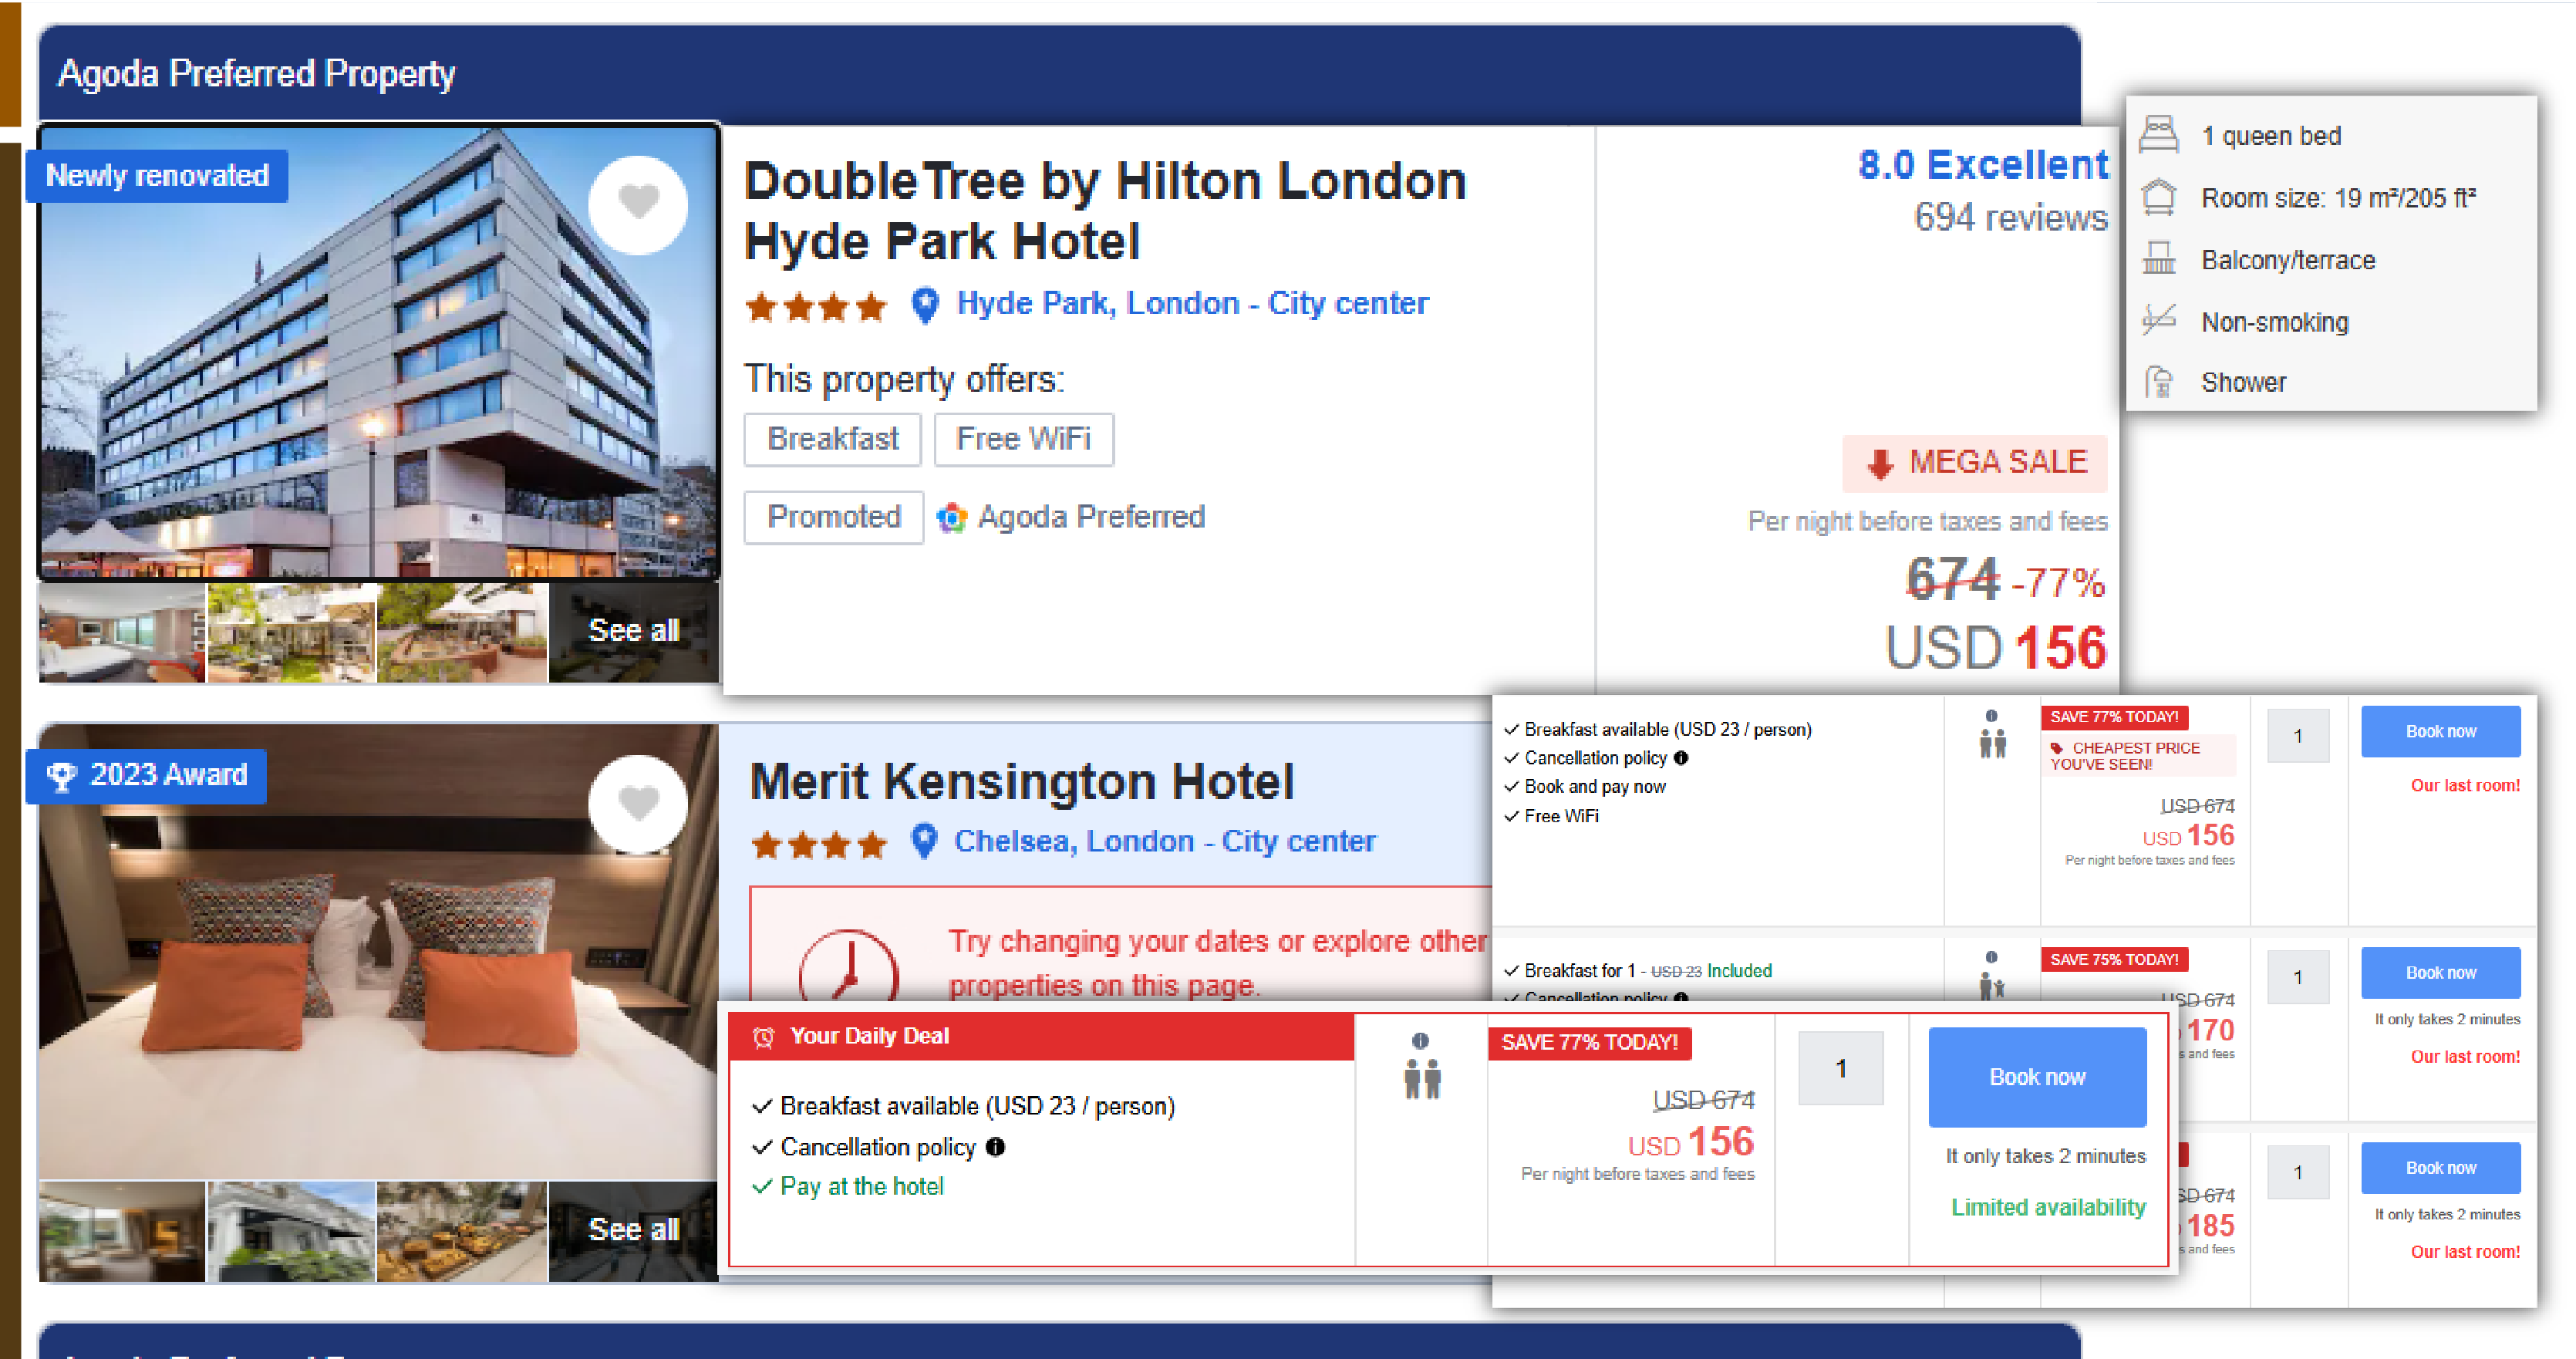
Task: Click location pin beside Hyde Park, London
Action: (926, 305)
